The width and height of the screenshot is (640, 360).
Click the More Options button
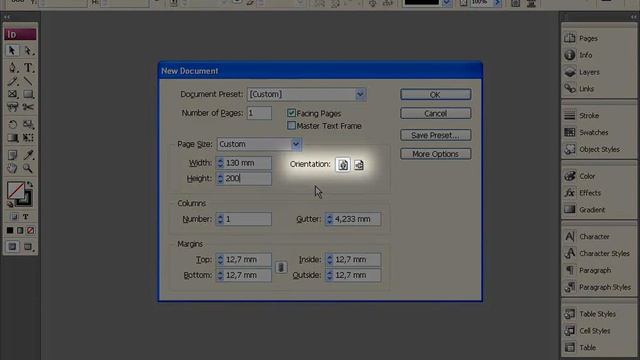[436, 154]
